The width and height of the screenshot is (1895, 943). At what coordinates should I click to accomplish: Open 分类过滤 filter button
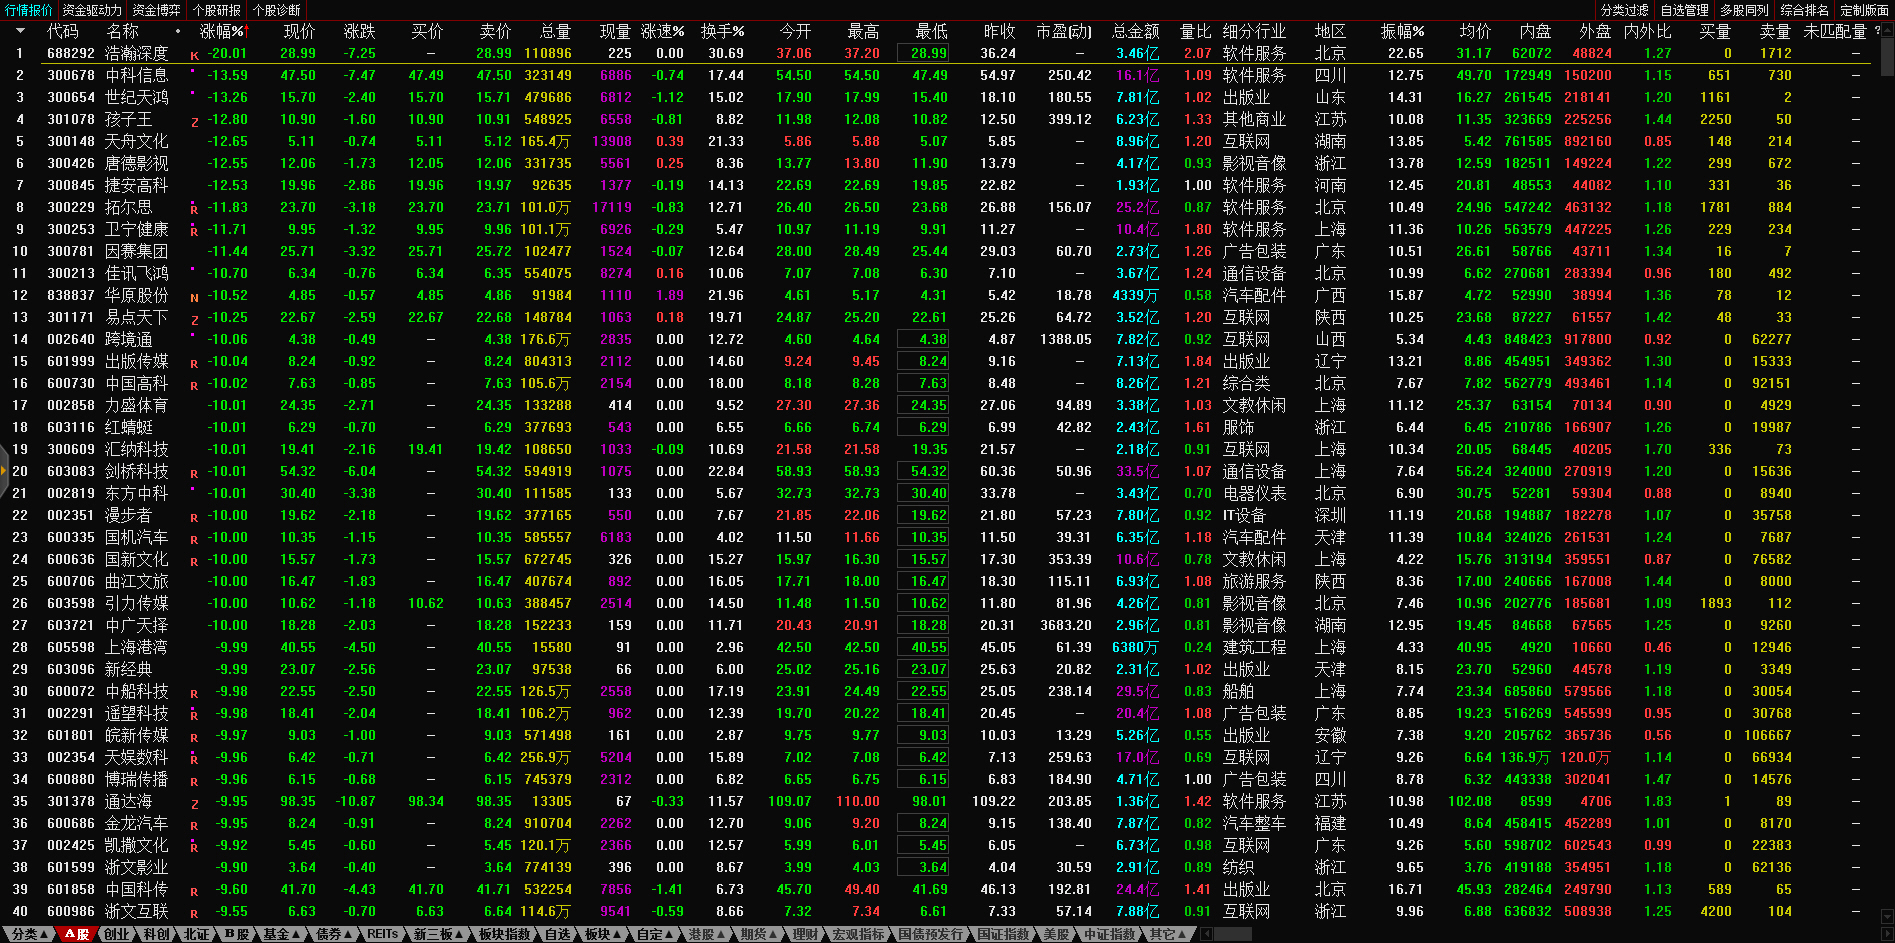click(x=1624, y=10)
